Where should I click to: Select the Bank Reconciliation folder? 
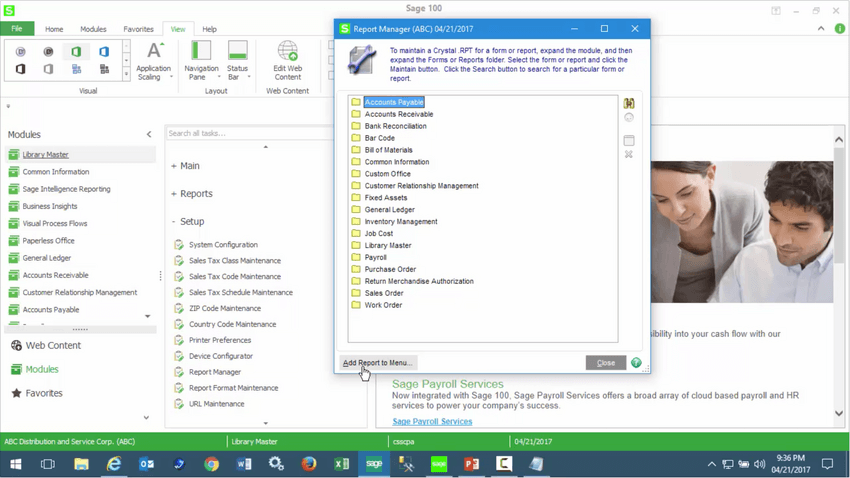(395, 126)
